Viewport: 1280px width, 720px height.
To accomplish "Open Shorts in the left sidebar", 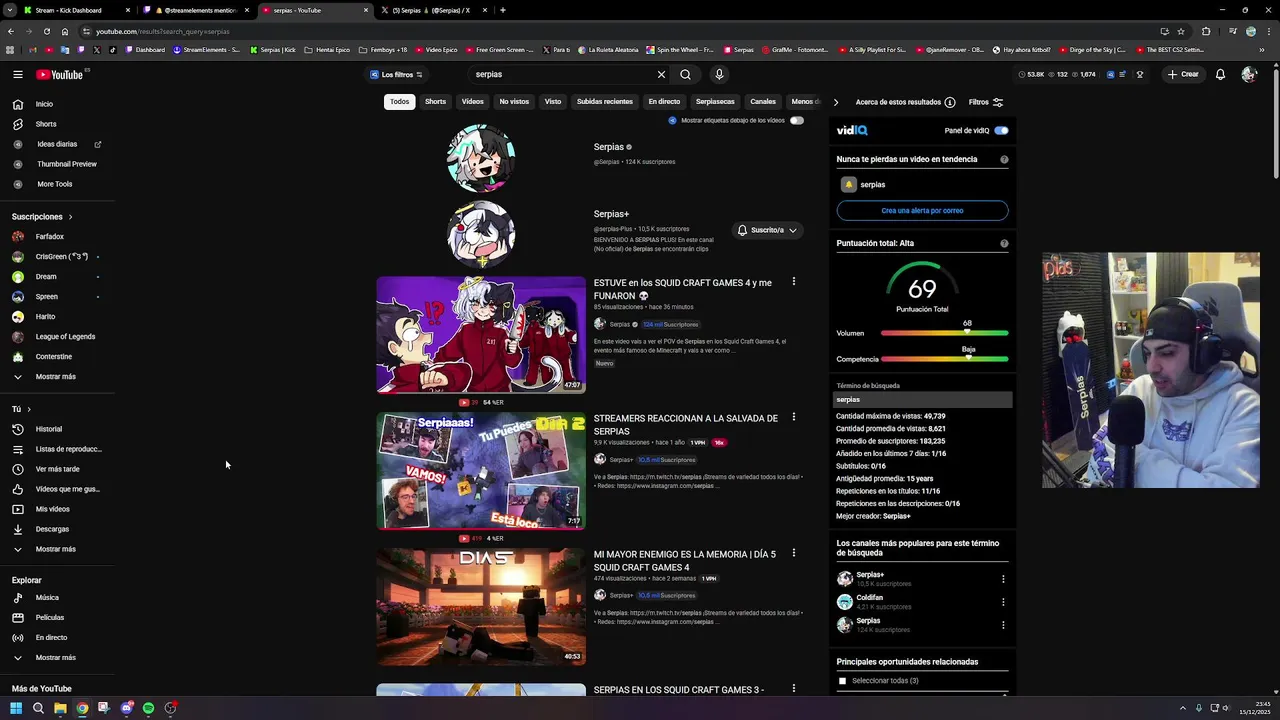I will coord(46,124).
